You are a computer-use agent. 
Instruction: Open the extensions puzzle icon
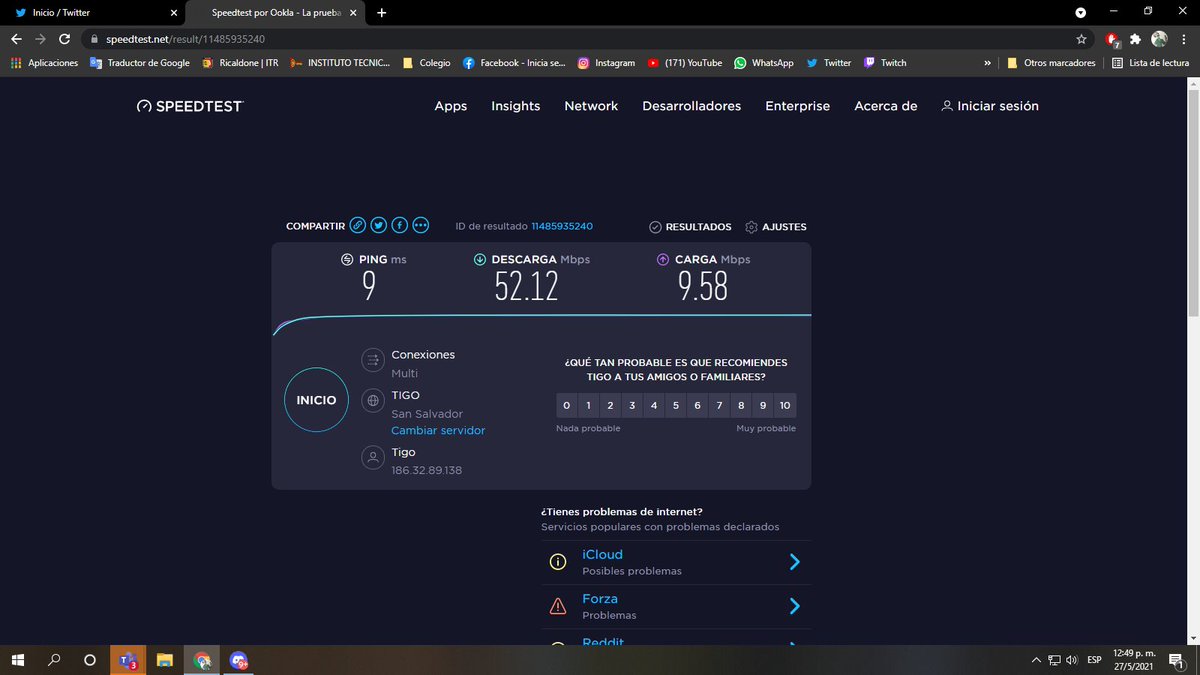click(x=1135, y=39)
